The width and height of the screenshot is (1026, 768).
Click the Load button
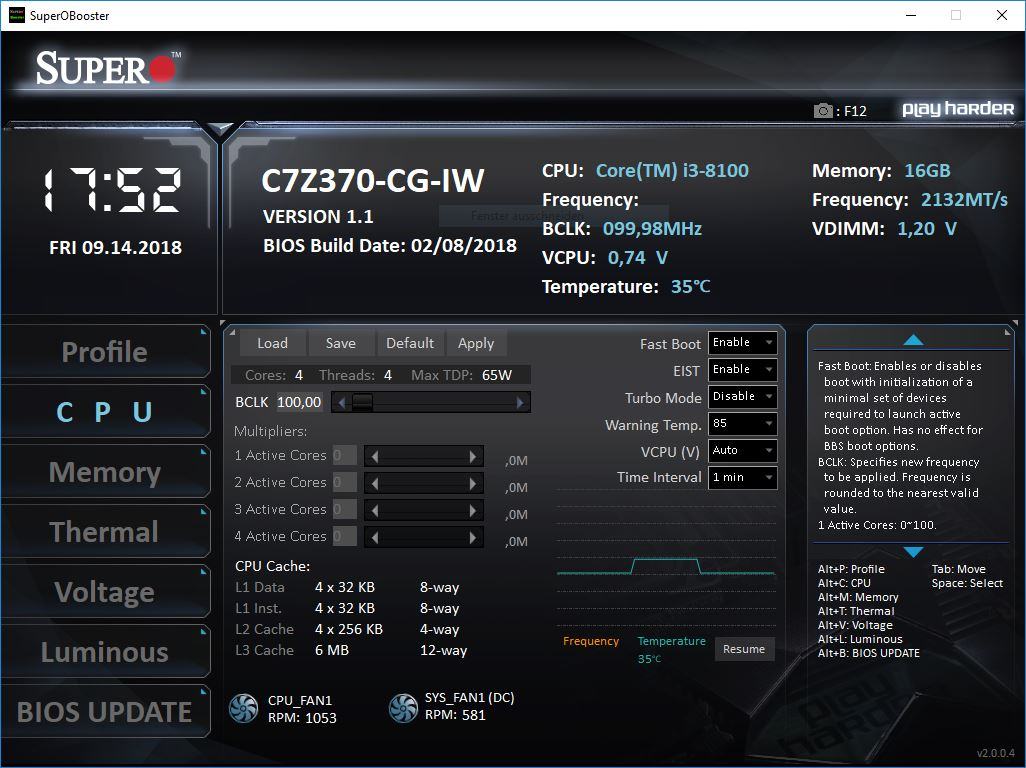(272, 343)
